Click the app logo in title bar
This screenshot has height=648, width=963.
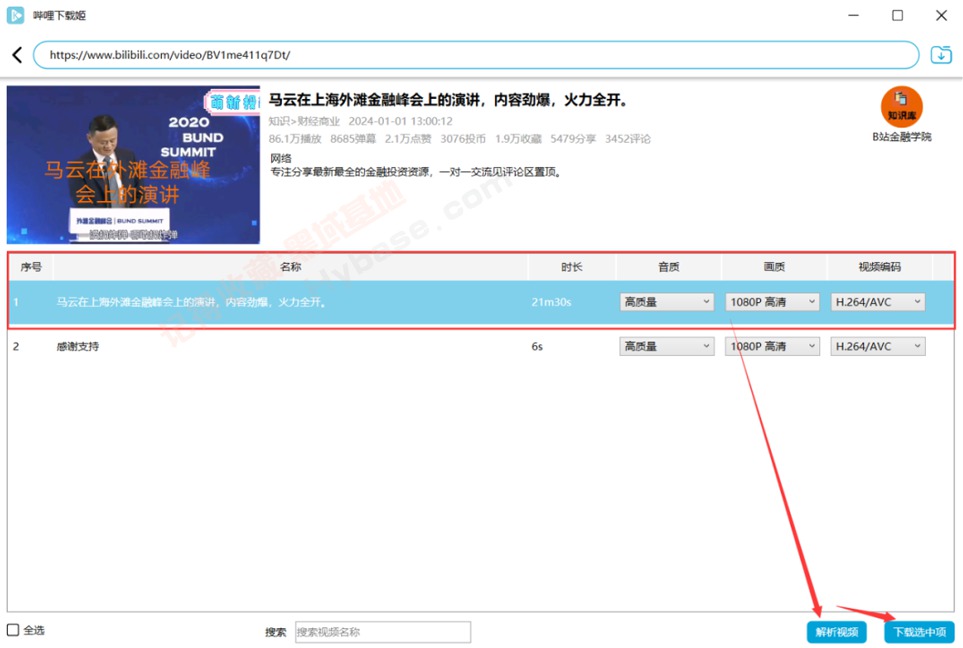[x=15, y=15]
